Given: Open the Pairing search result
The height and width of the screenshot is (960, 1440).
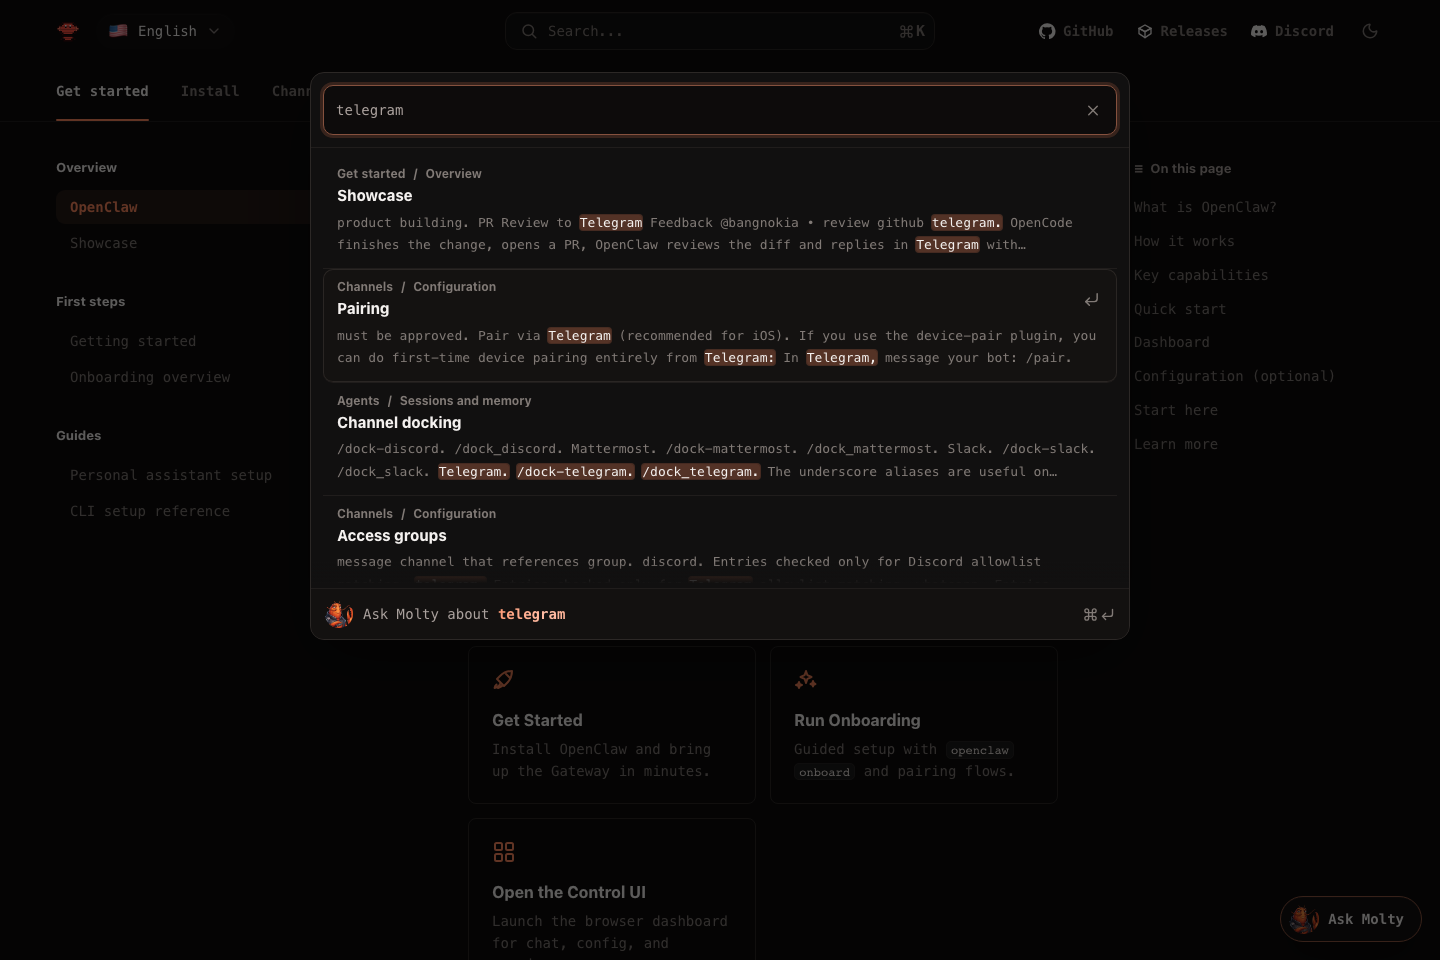Looking at the screenshot, I should [x=720, y=325].
